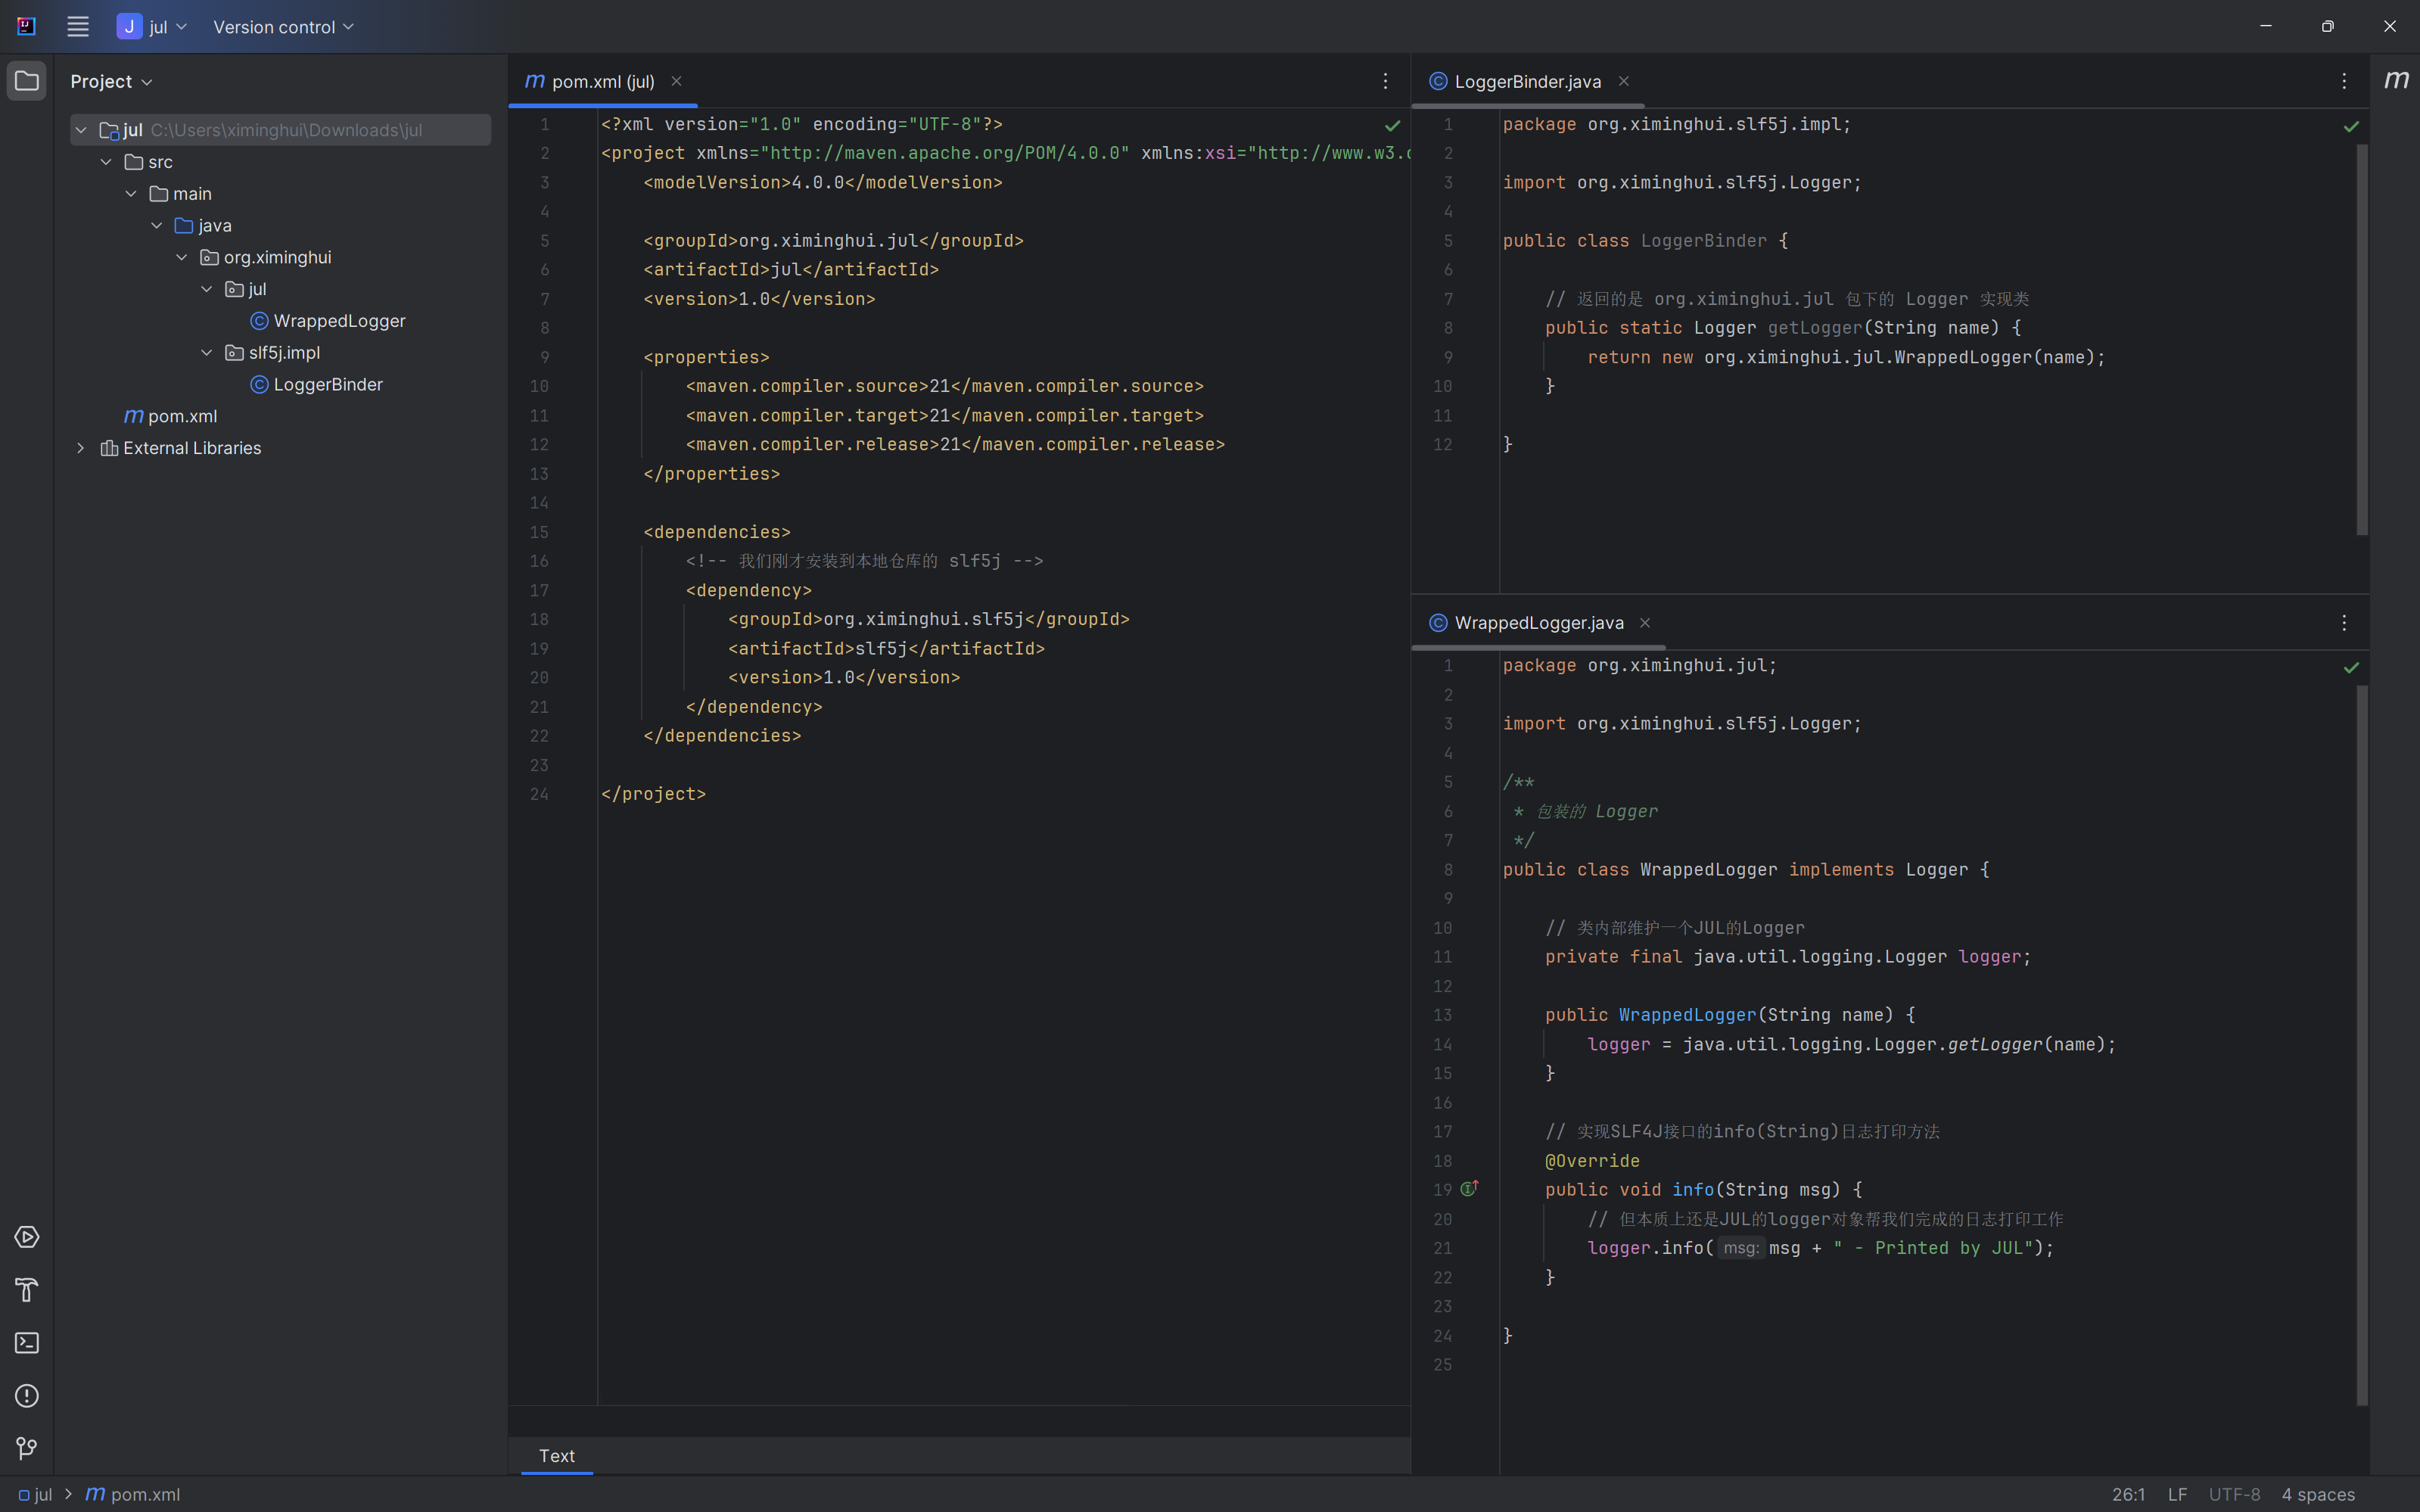Collapse the jul package node
This screenshot has height=1512, width=2420.
pos(207,289)
